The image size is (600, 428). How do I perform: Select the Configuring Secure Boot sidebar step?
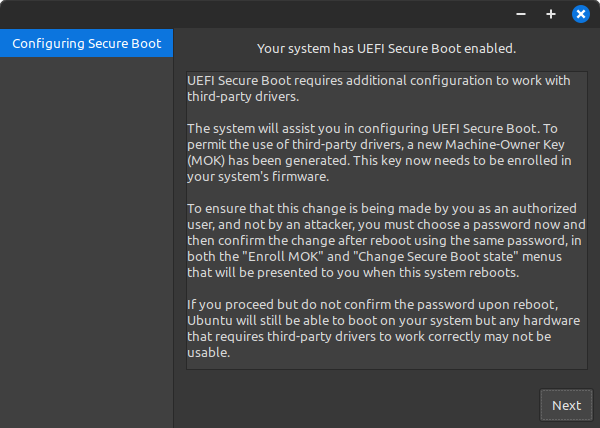87,44
